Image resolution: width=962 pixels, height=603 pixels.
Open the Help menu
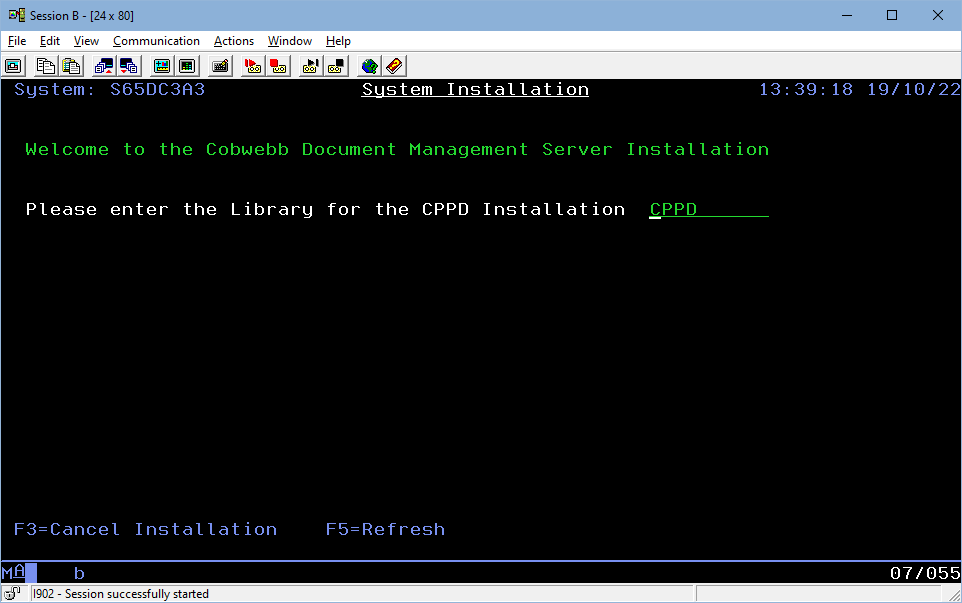tap(338, 41)
